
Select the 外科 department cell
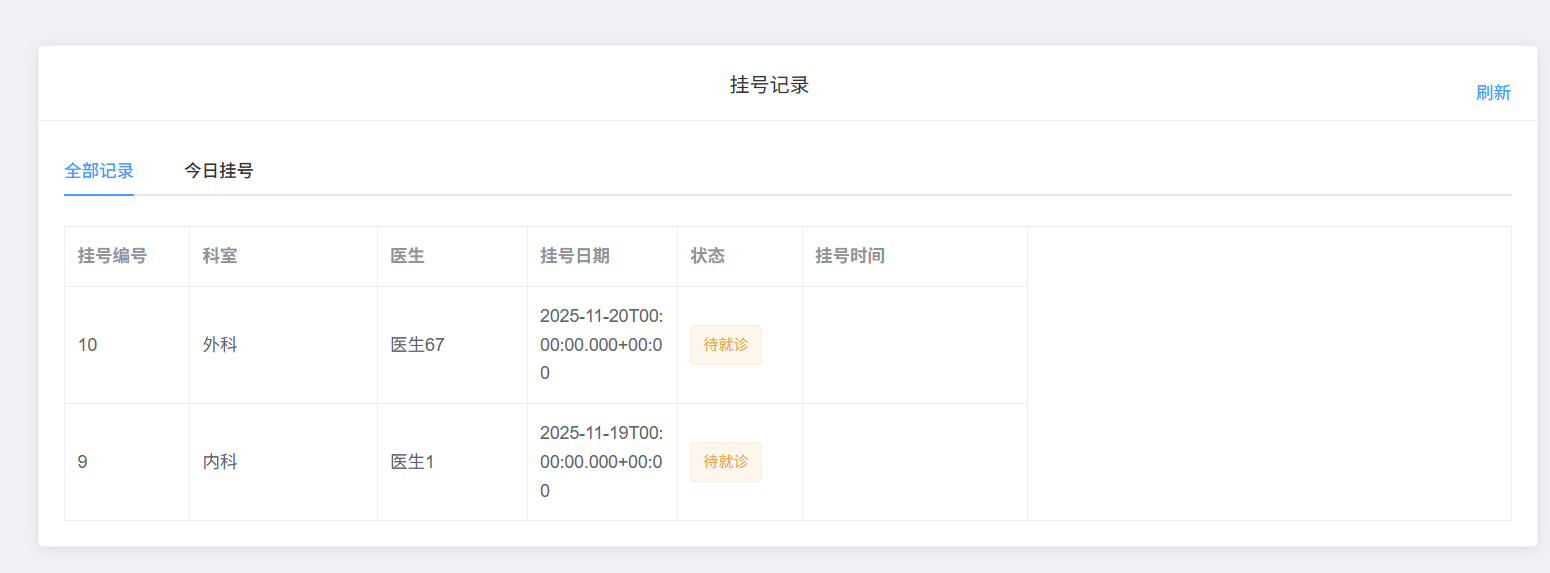pos(220,345)
